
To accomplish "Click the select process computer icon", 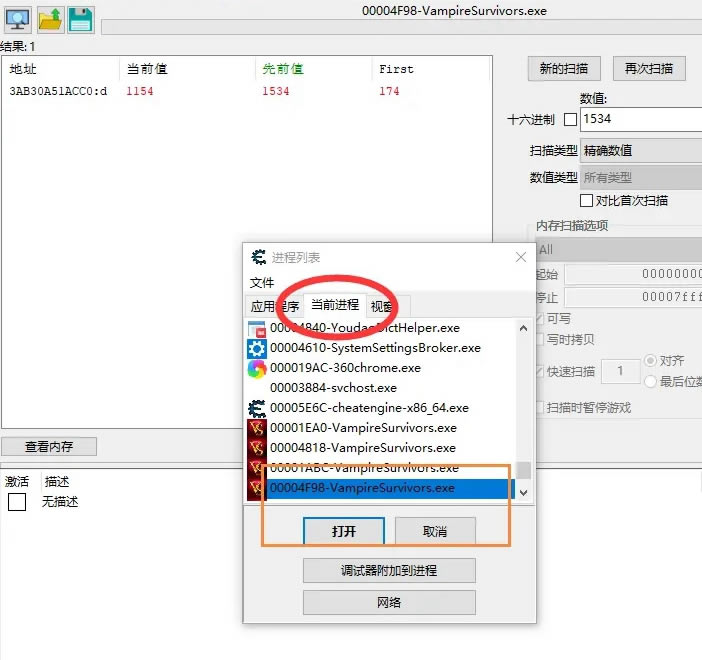I will point(18,19).
